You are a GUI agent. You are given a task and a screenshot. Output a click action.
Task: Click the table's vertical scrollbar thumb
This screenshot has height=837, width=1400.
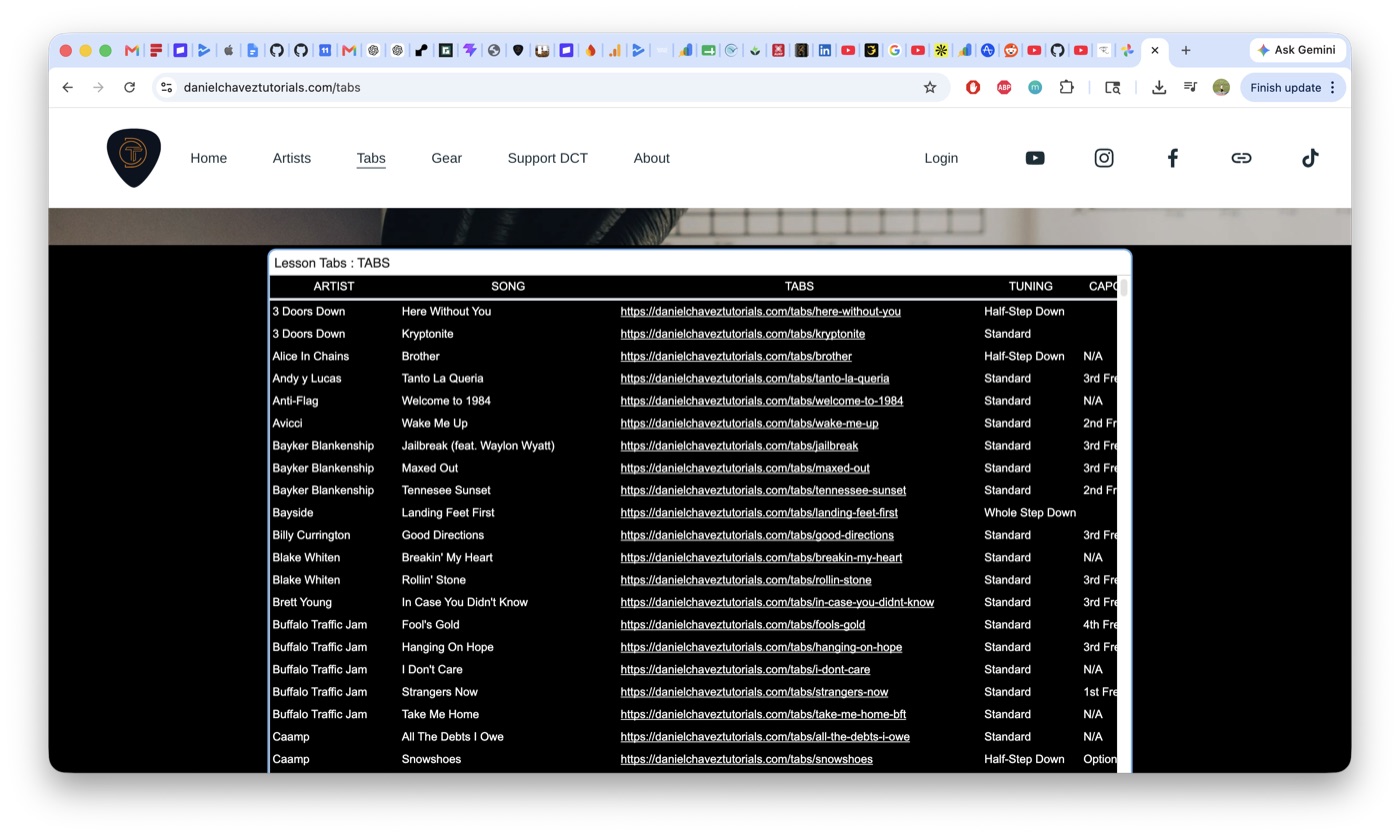(1124, 288)
